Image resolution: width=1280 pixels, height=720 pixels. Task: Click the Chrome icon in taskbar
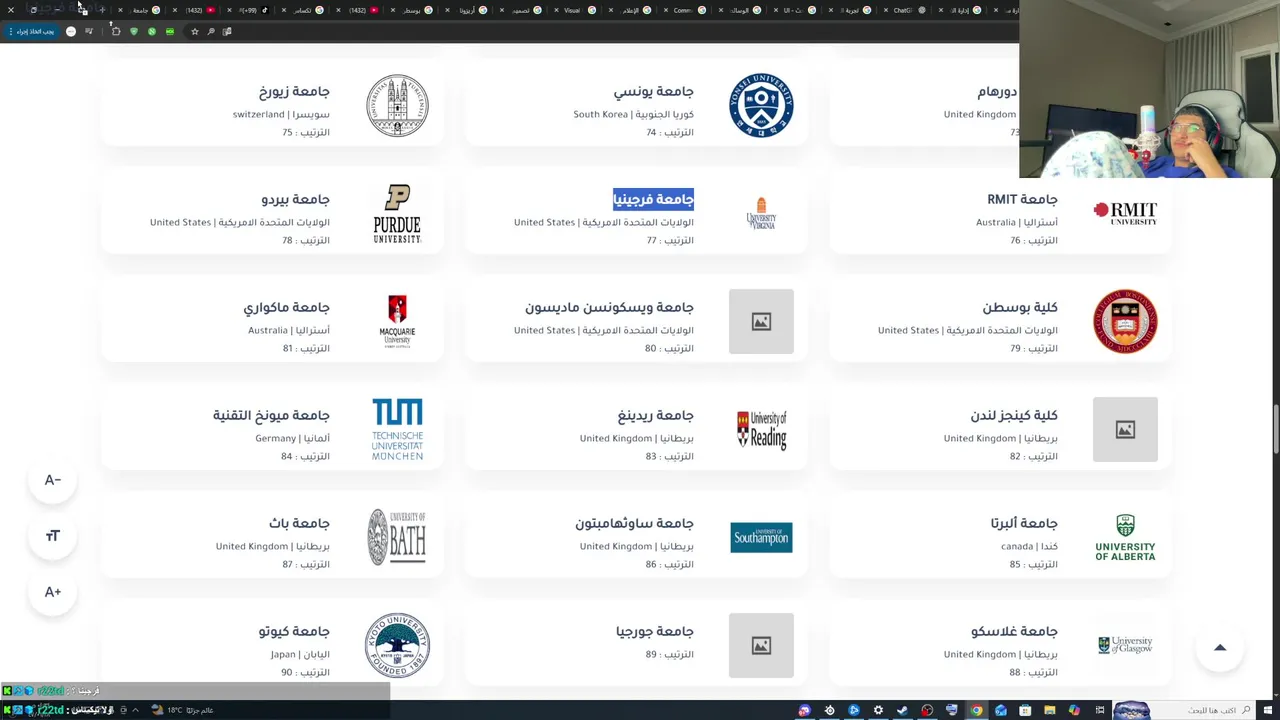pyautogui.click(x=976, y=710)
